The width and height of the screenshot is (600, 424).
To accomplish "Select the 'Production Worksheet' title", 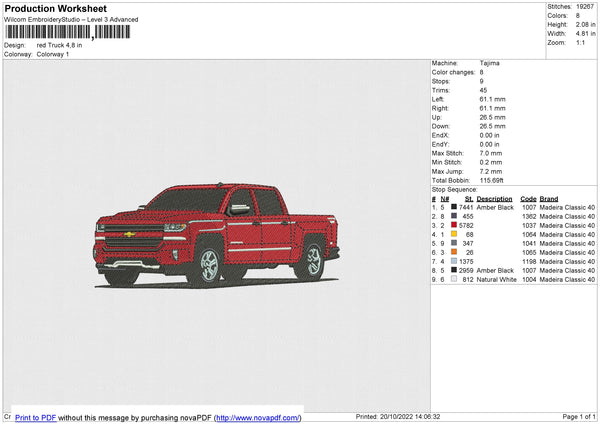I will (55, 8).
